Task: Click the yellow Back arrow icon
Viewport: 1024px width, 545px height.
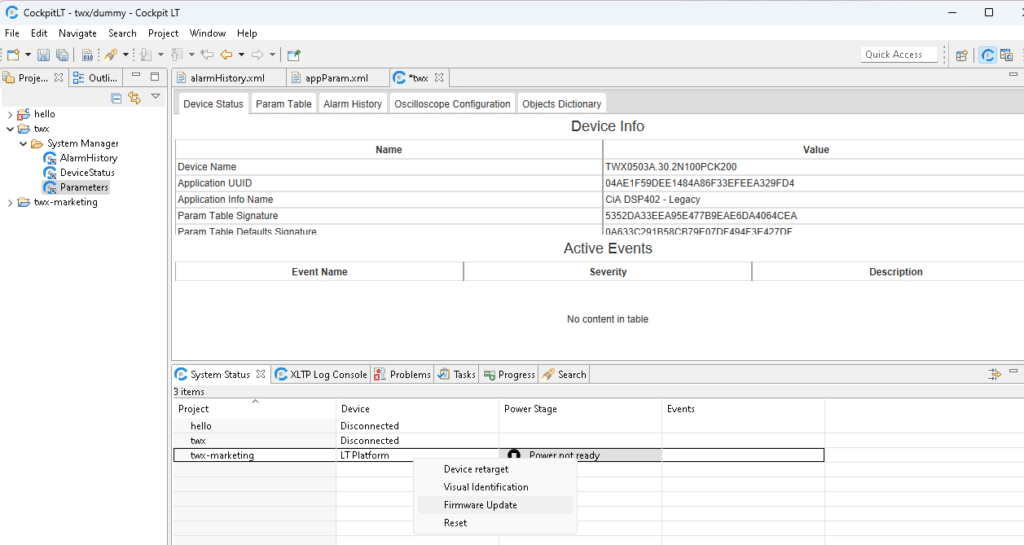Action: (x=226, y=55)
